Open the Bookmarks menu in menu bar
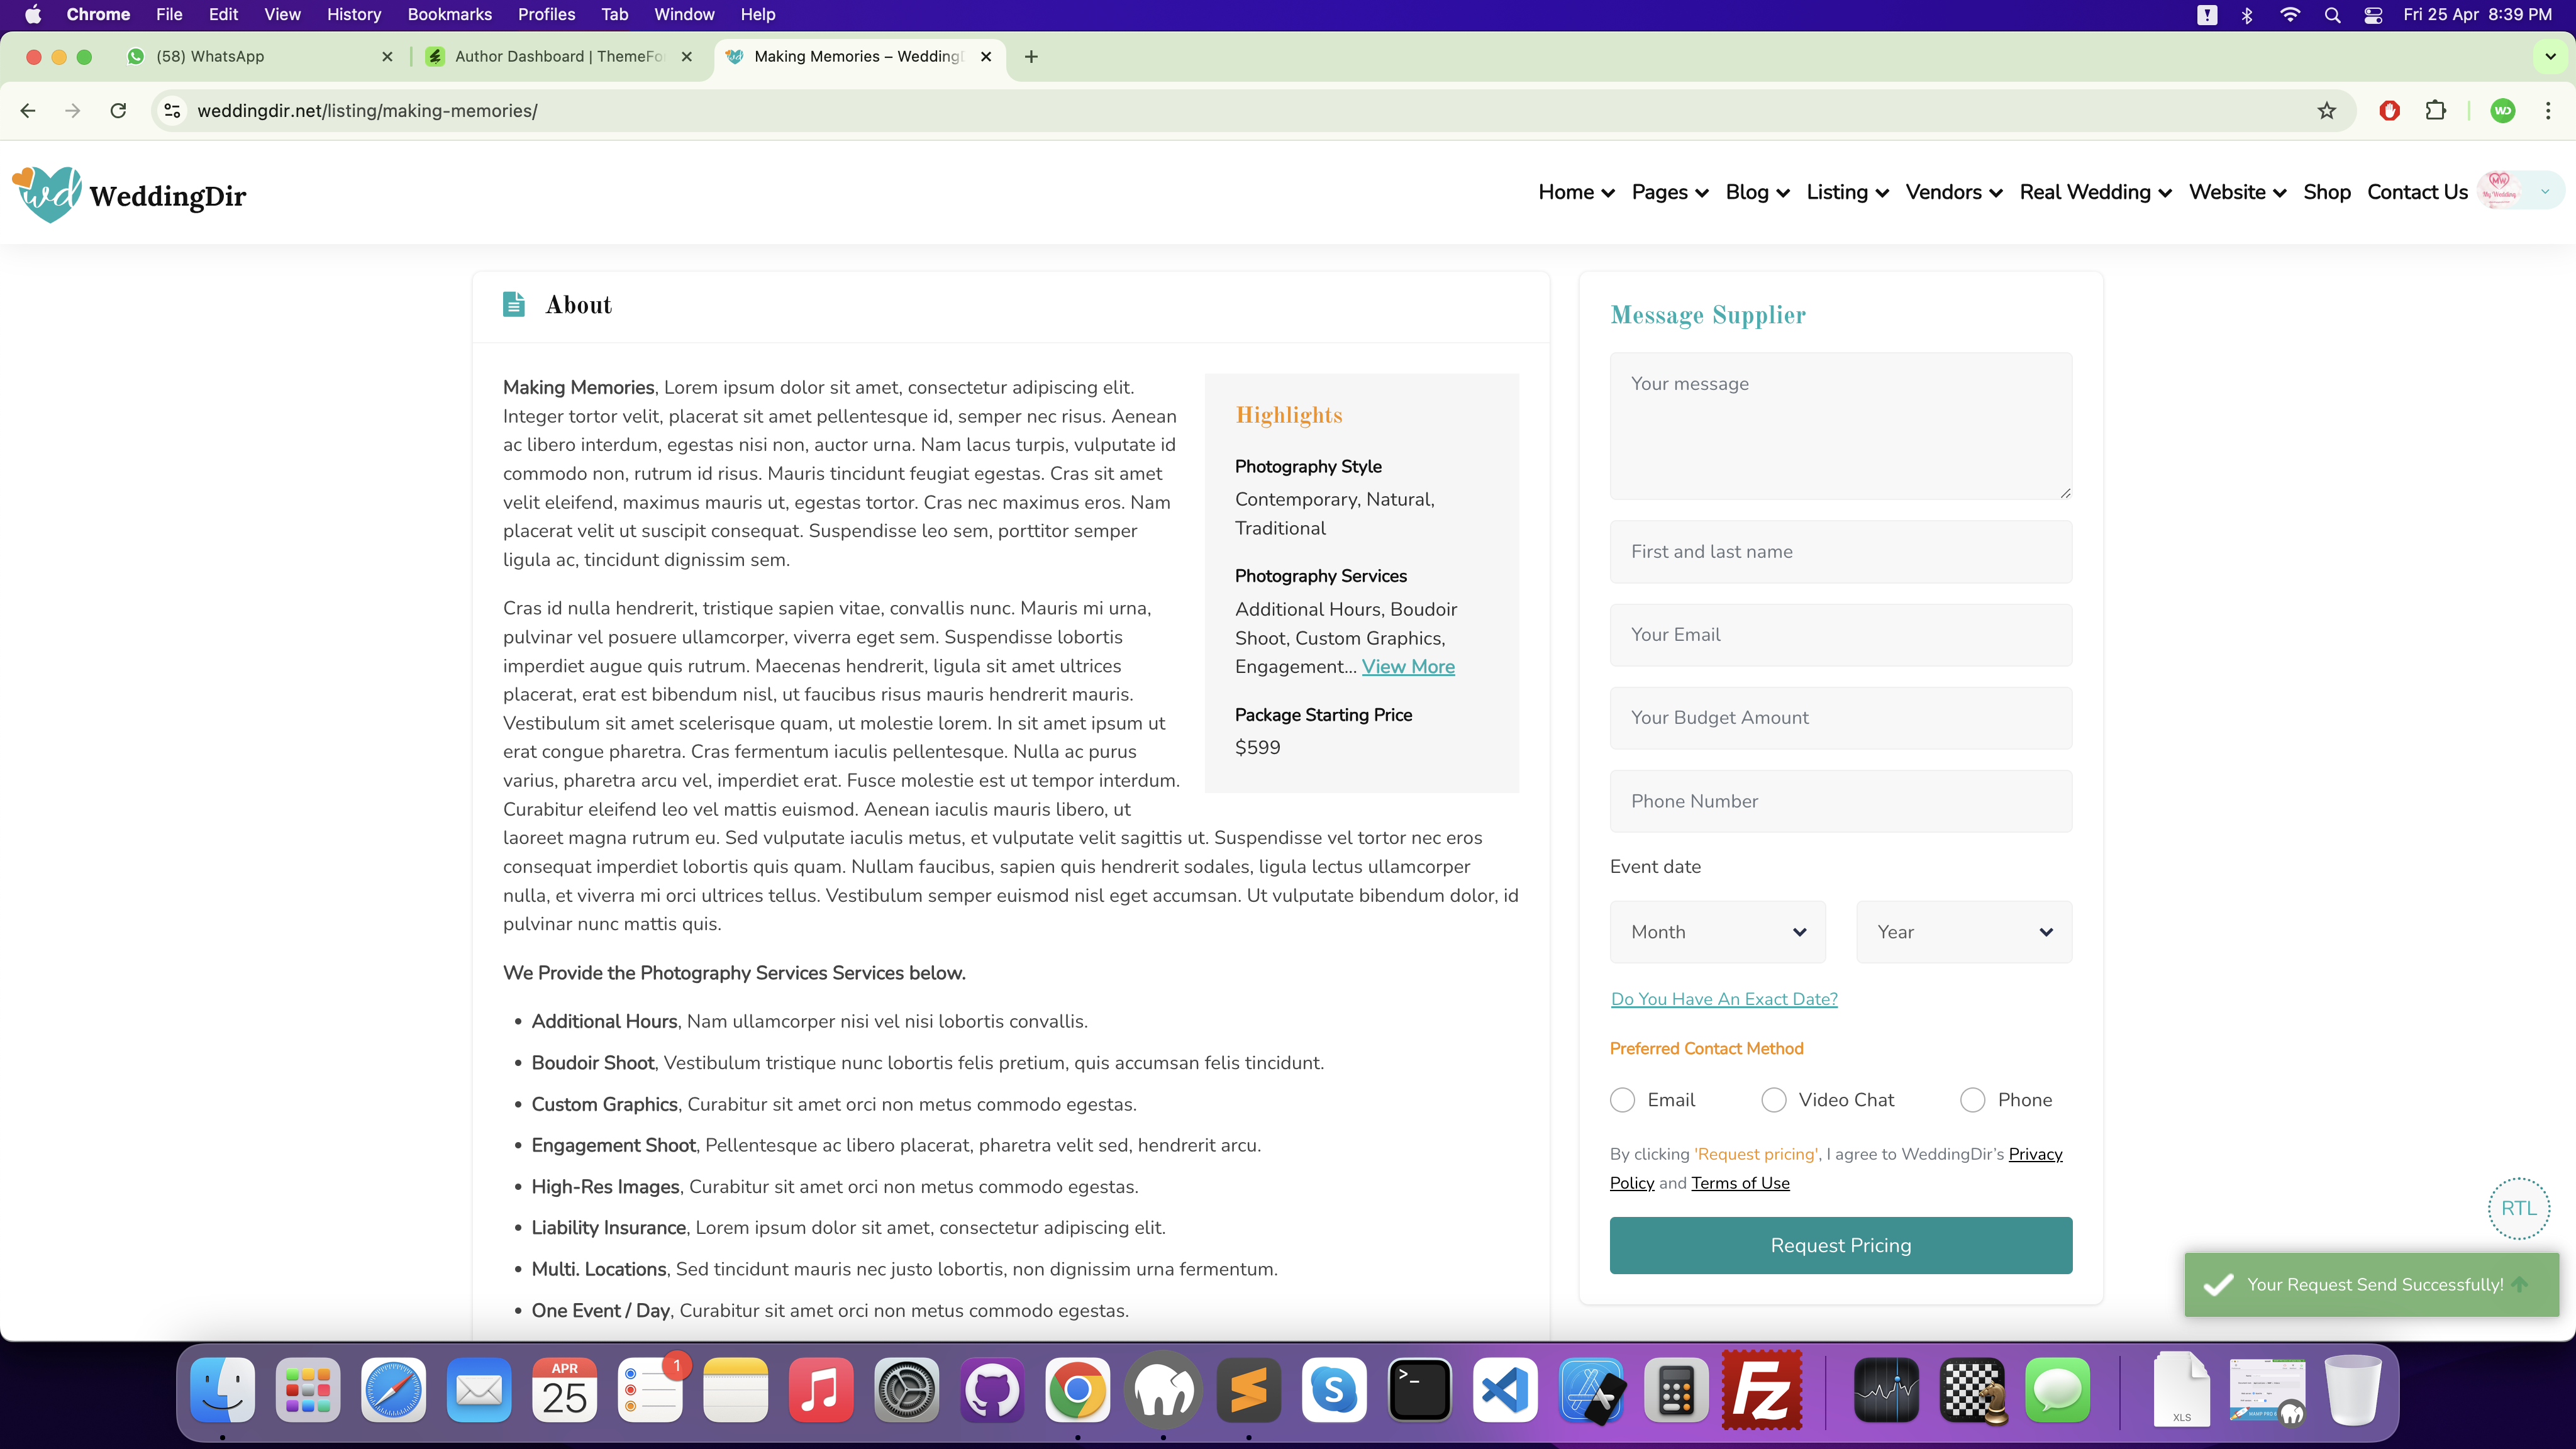Image resolution: width=2576 pixels, height=1449 pixels. pos(449,14)
